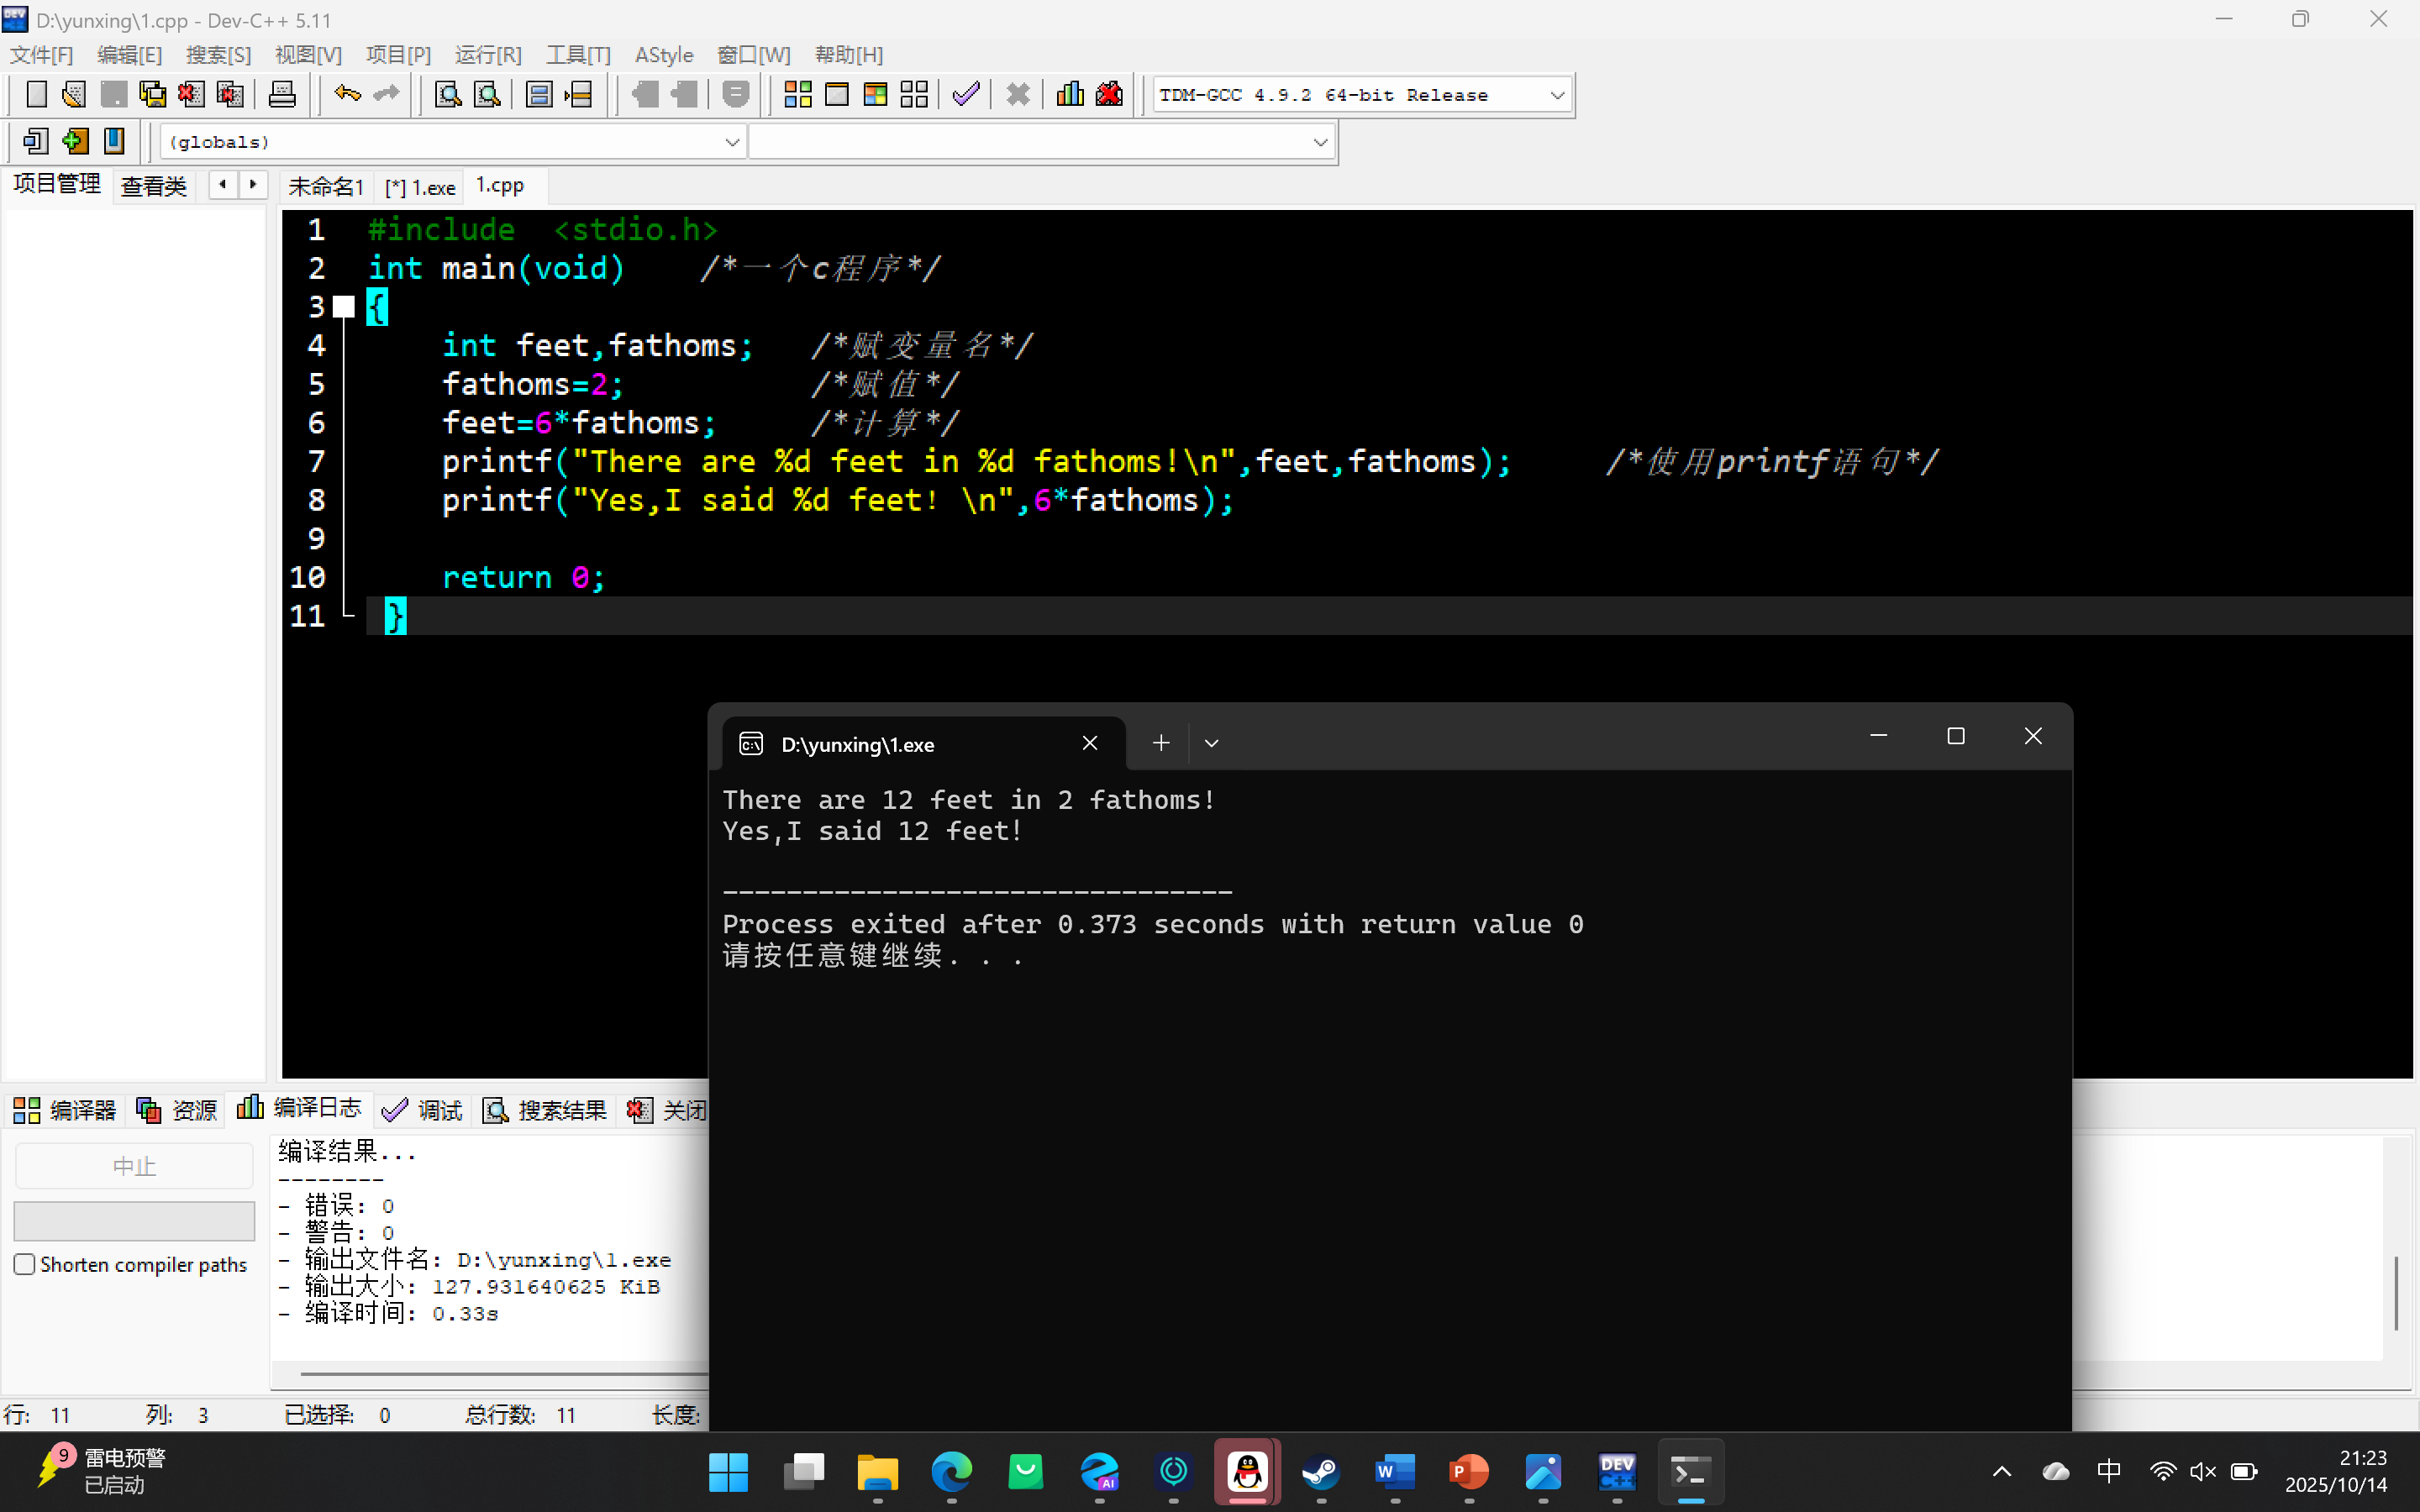
Task: Open the 运行[R] menu
Action: [x=488, y=55]
